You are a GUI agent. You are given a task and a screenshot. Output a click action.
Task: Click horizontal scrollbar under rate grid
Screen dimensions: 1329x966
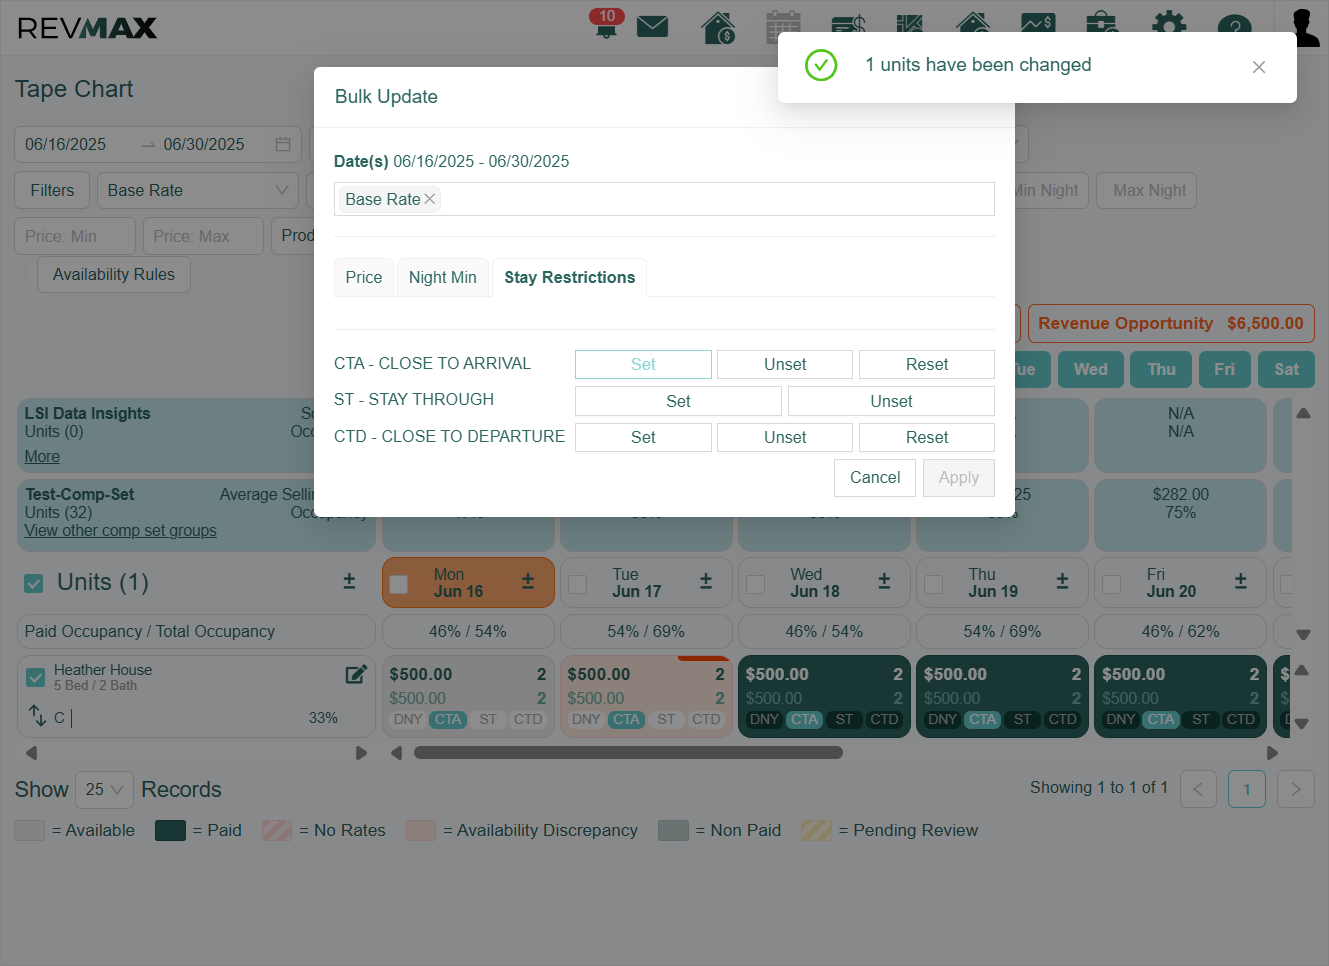pos(628,753)
